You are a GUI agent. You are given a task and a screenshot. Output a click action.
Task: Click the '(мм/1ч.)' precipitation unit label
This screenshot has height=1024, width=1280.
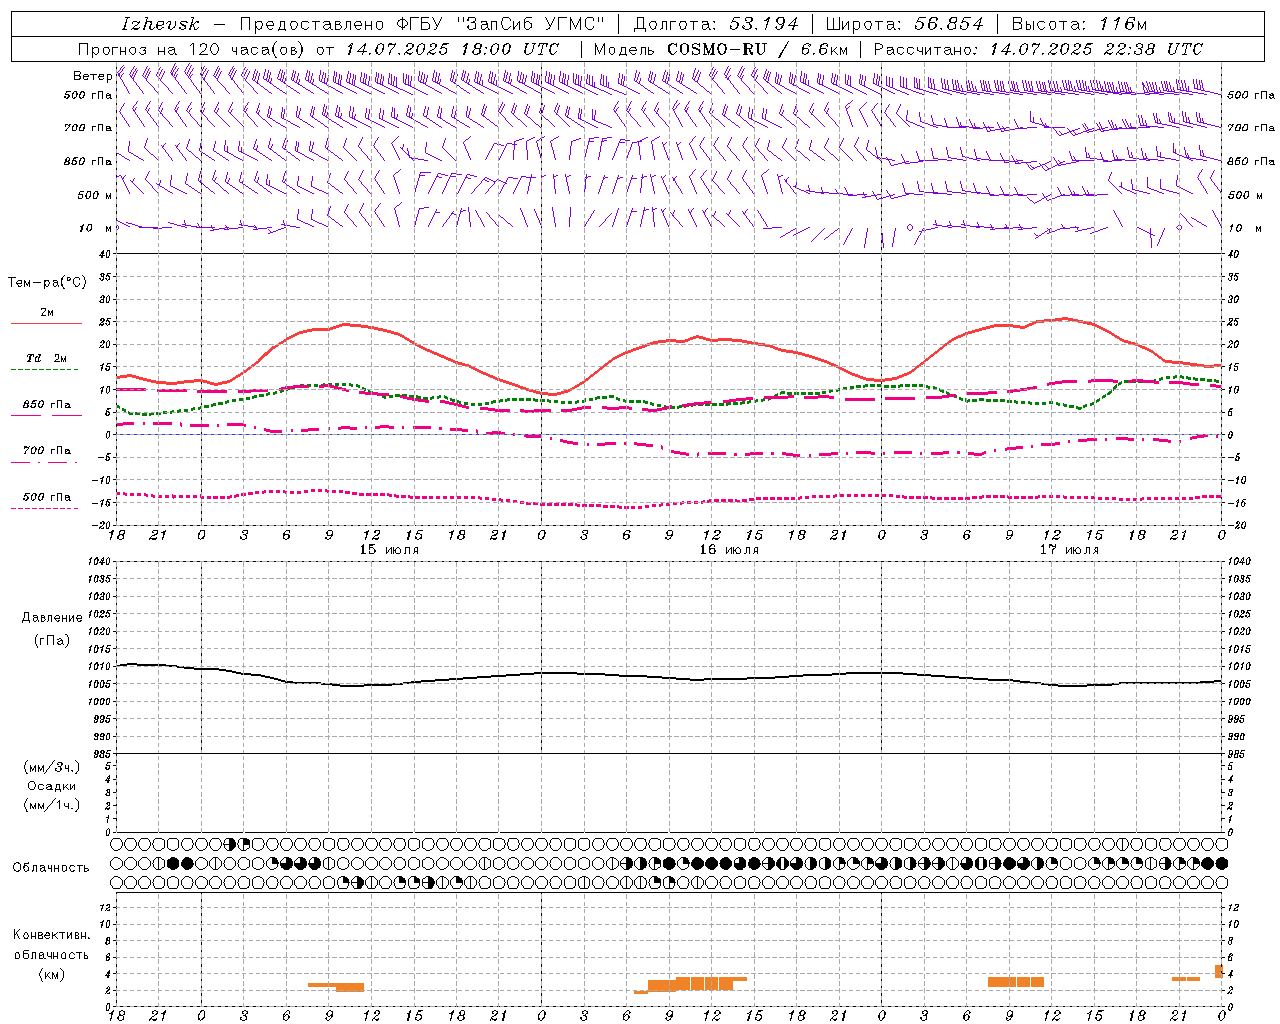pos(52,805)
